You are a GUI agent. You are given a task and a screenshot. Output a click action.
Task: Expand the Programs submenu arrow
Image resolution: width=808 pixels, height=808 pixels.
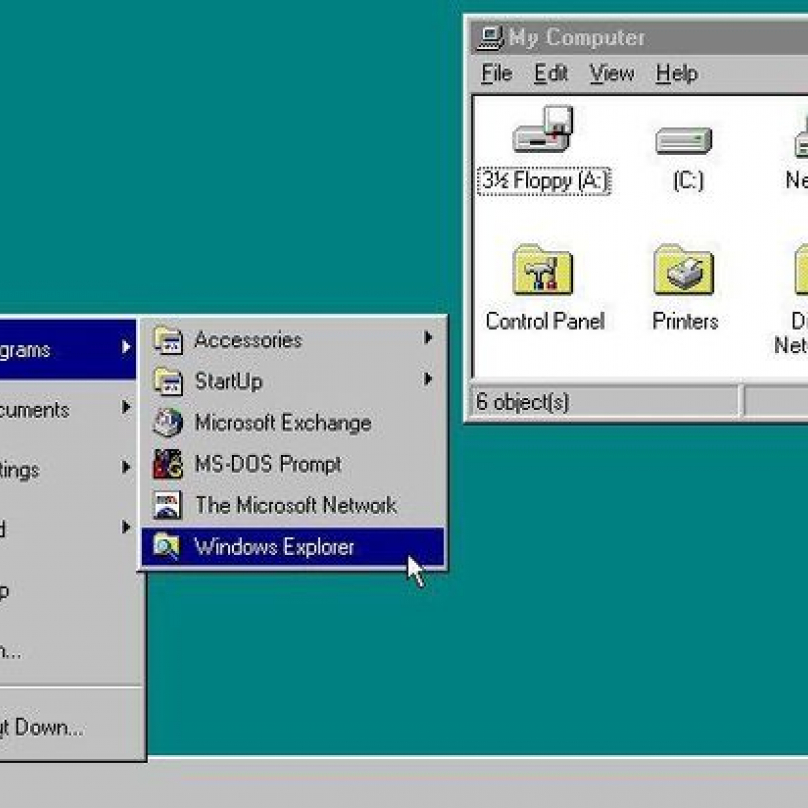[x=126, y=347]
